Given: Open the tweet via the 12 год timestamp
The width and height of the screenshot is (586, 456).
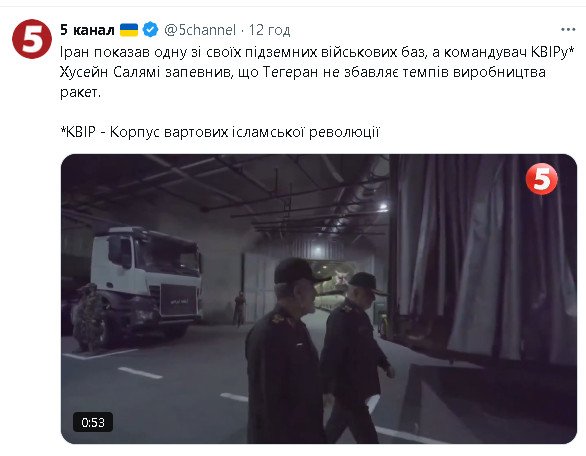Looking at the screenshot, I should (x=269, y=30).
